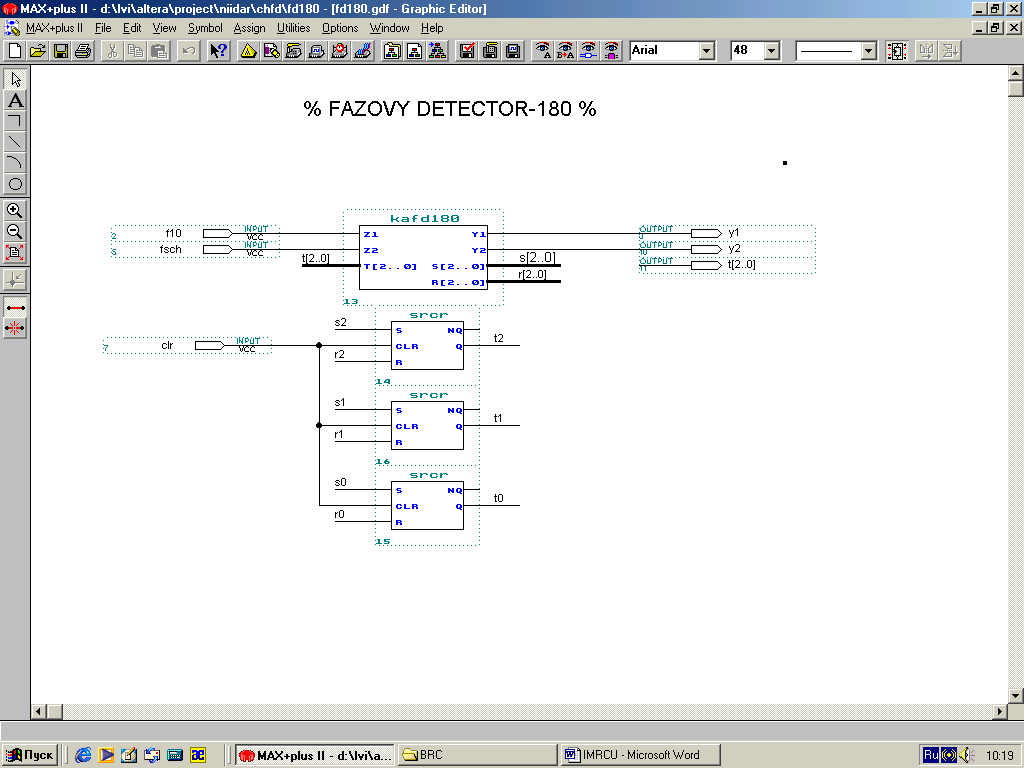
Task: Open the Utilities menu
Action: 293,28
